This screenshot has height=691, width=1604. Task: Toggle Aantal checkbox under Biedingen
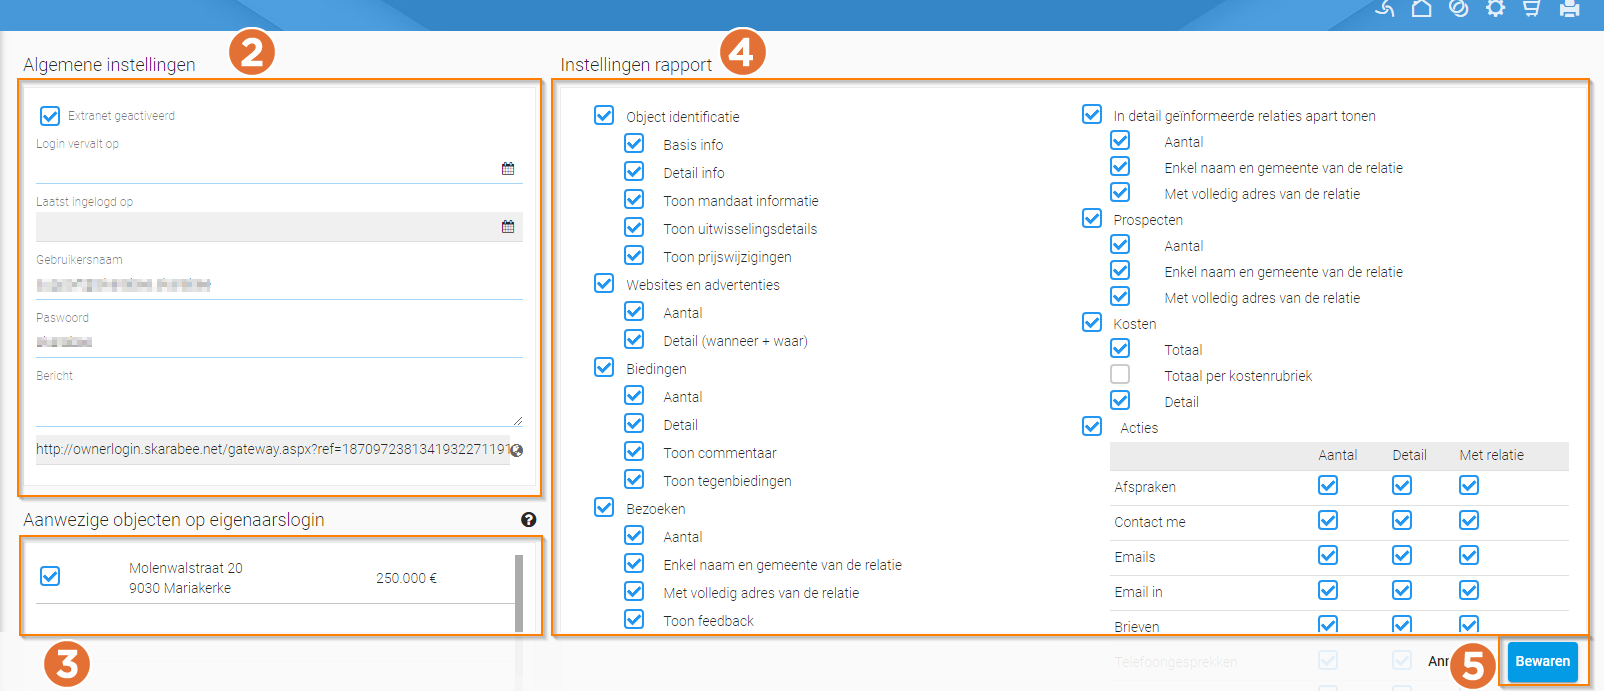click(x=634, y=395)
